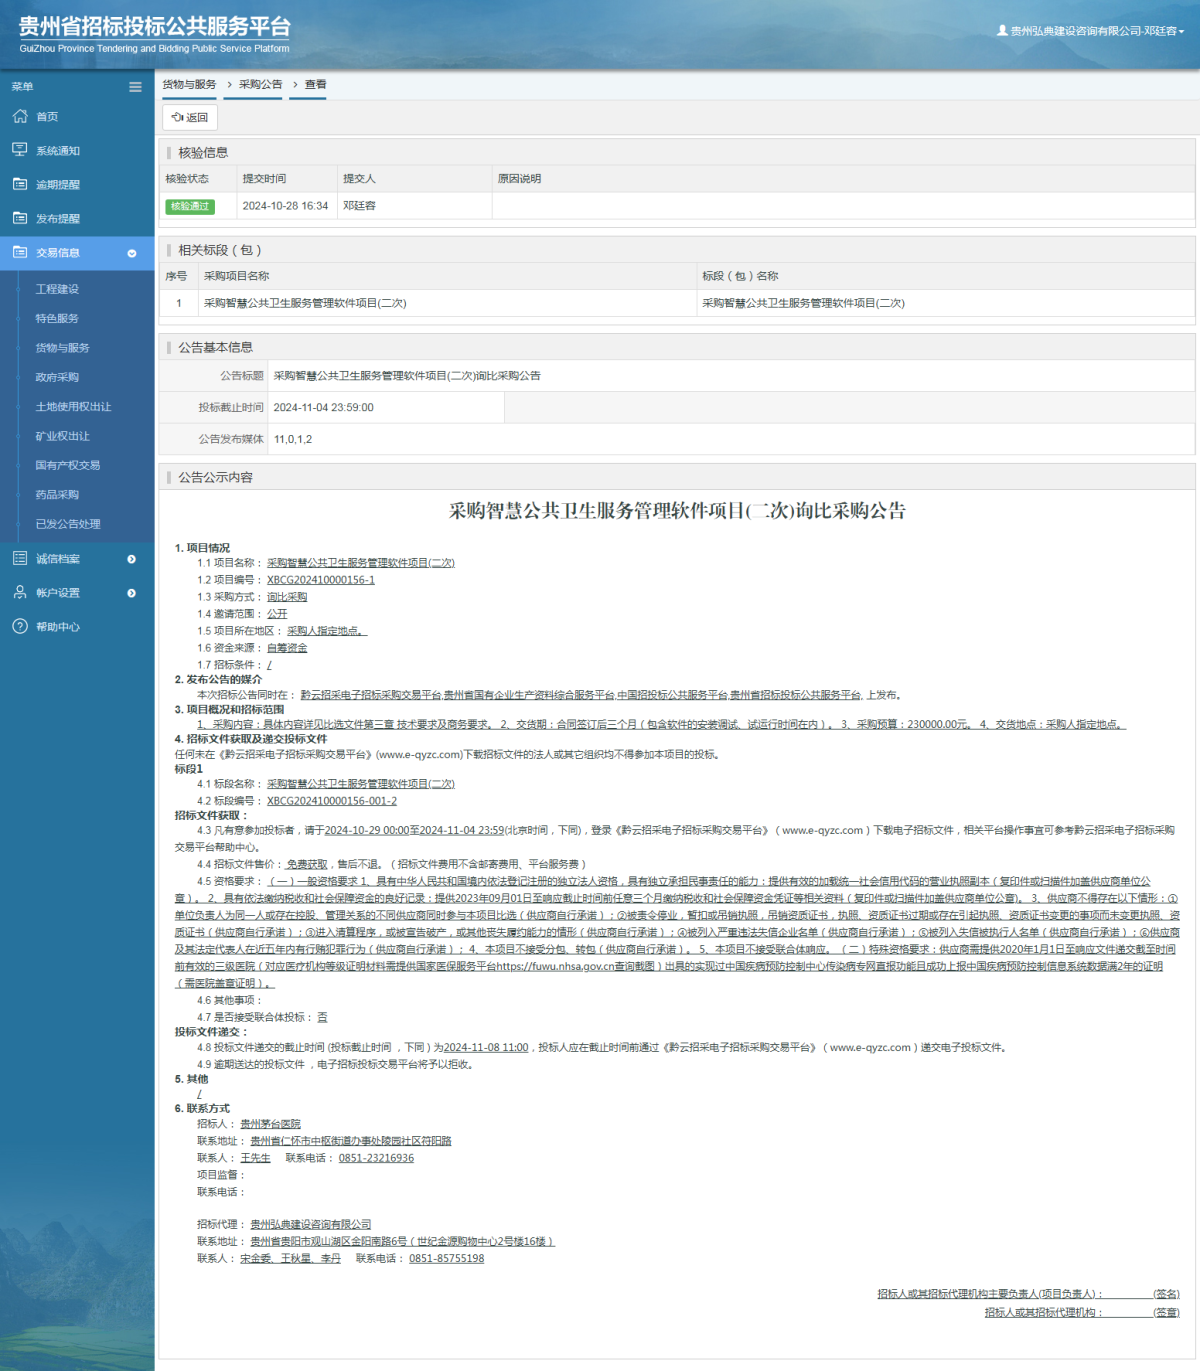Image resolution: width=1200 pixels, height=1371 pixels.
Task: Click the hamburger menu icon beside 菜单
Action: (x=135, y=87)
